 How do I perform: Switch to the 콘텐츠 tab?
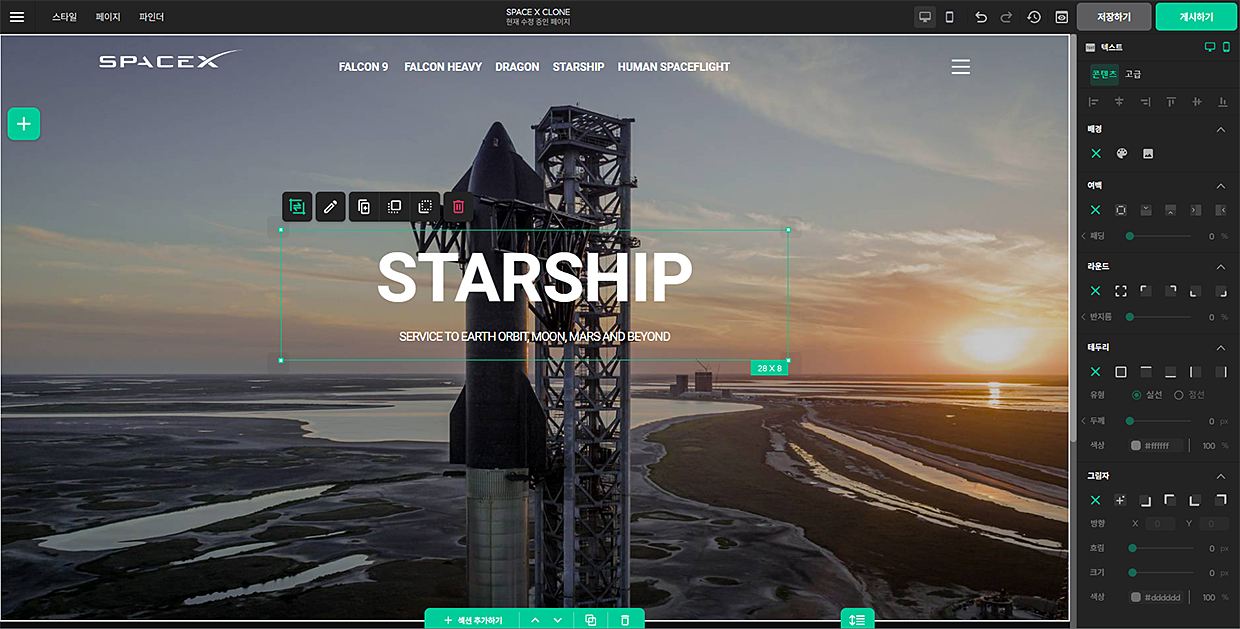point(1104,74)
